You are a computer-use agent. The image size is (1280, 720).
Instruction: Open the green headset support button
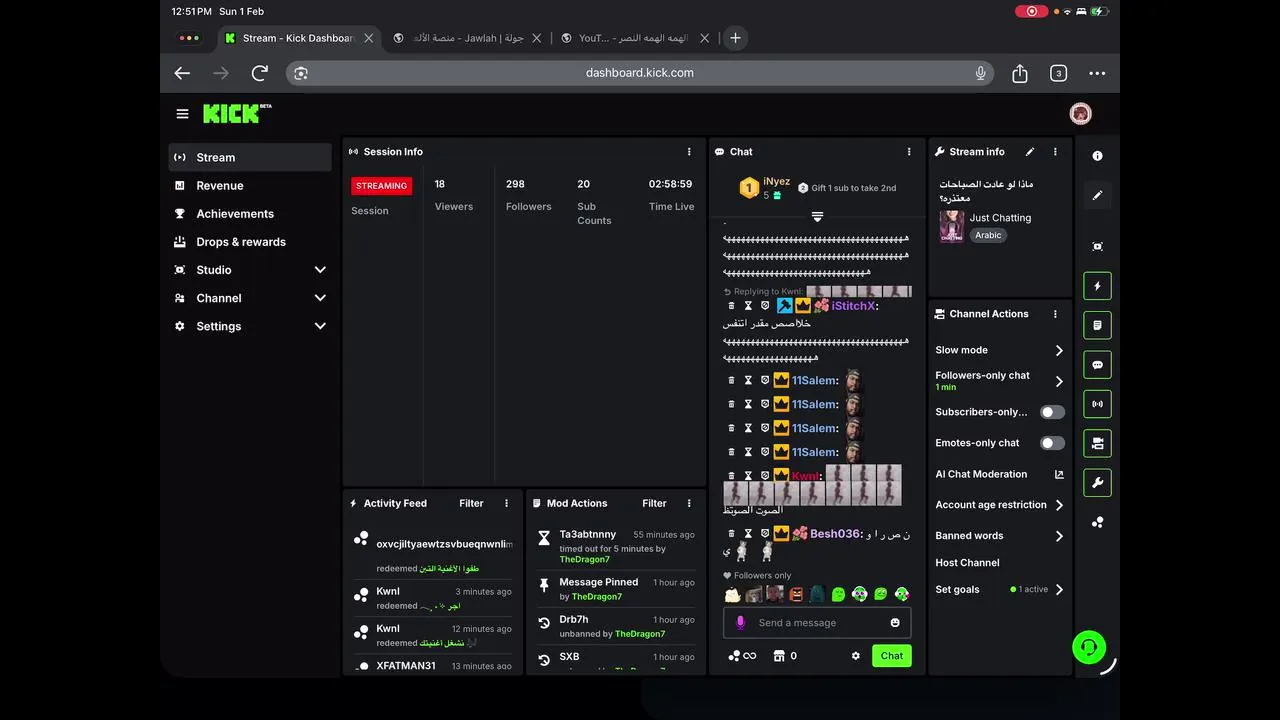pyautogui.click(x=1089, y=647)
